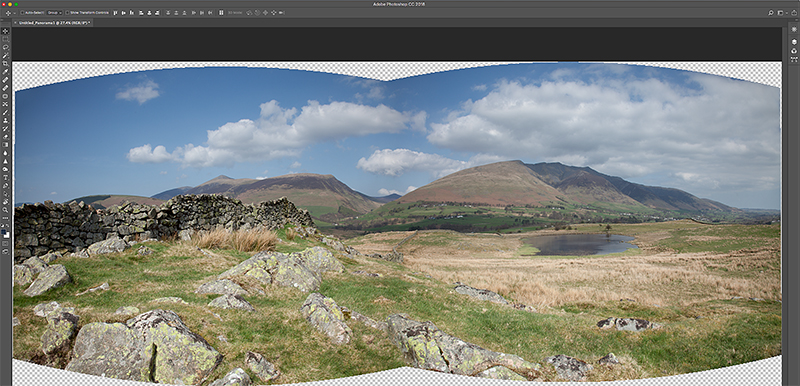Switch to Untitled_Panorama1 document tab
Screen dimensions: 800x386
coord(53,23)
